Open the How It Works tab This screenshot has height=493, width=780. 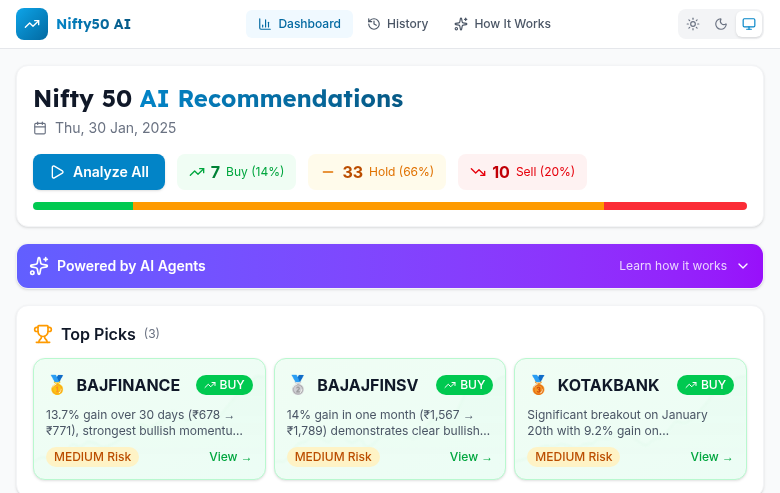point(502,24)
